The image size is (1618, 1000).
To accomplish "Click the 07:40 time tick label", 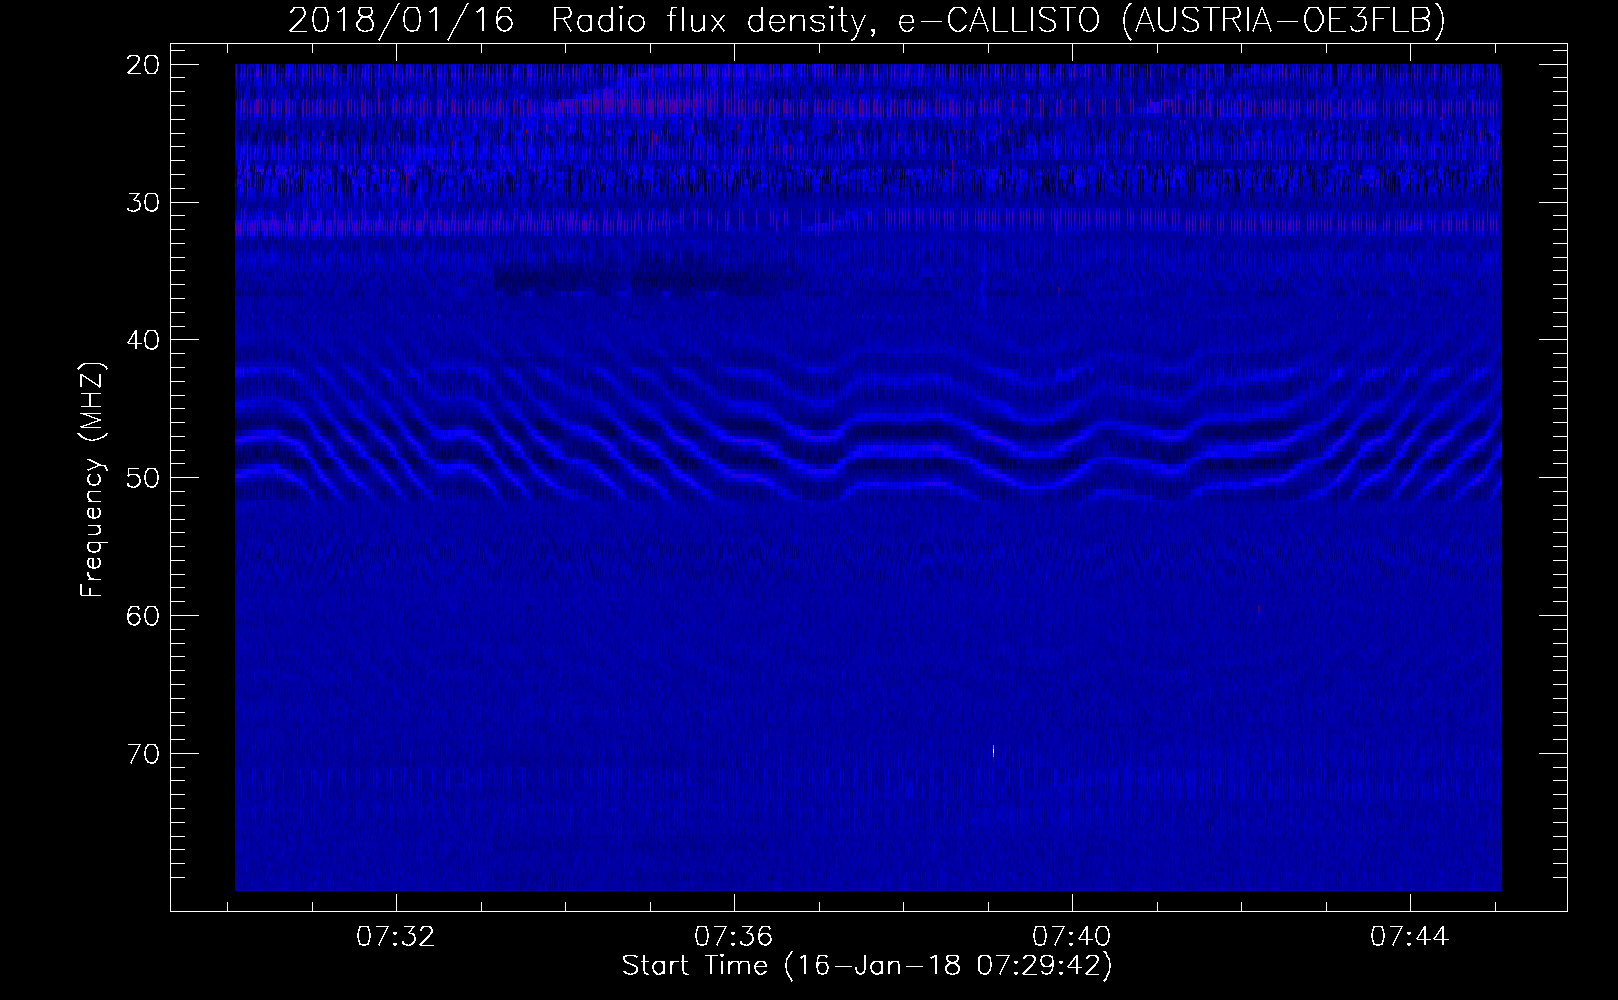I will click(x=1073, y=938).
